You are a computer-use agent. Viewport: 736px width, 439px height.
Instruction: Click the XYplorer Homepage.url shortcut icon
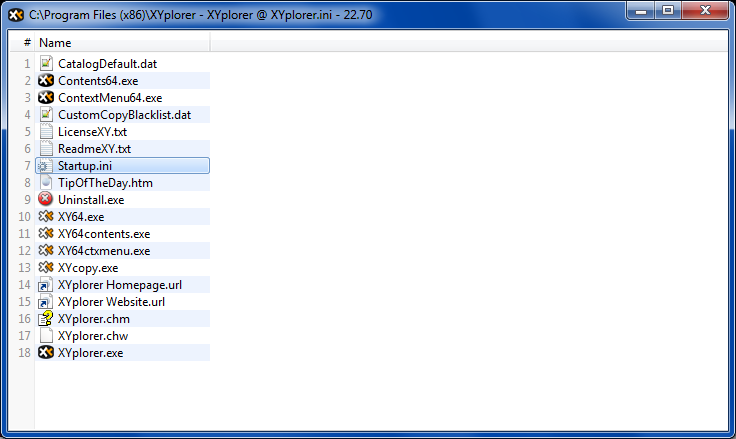click(45, 285)
